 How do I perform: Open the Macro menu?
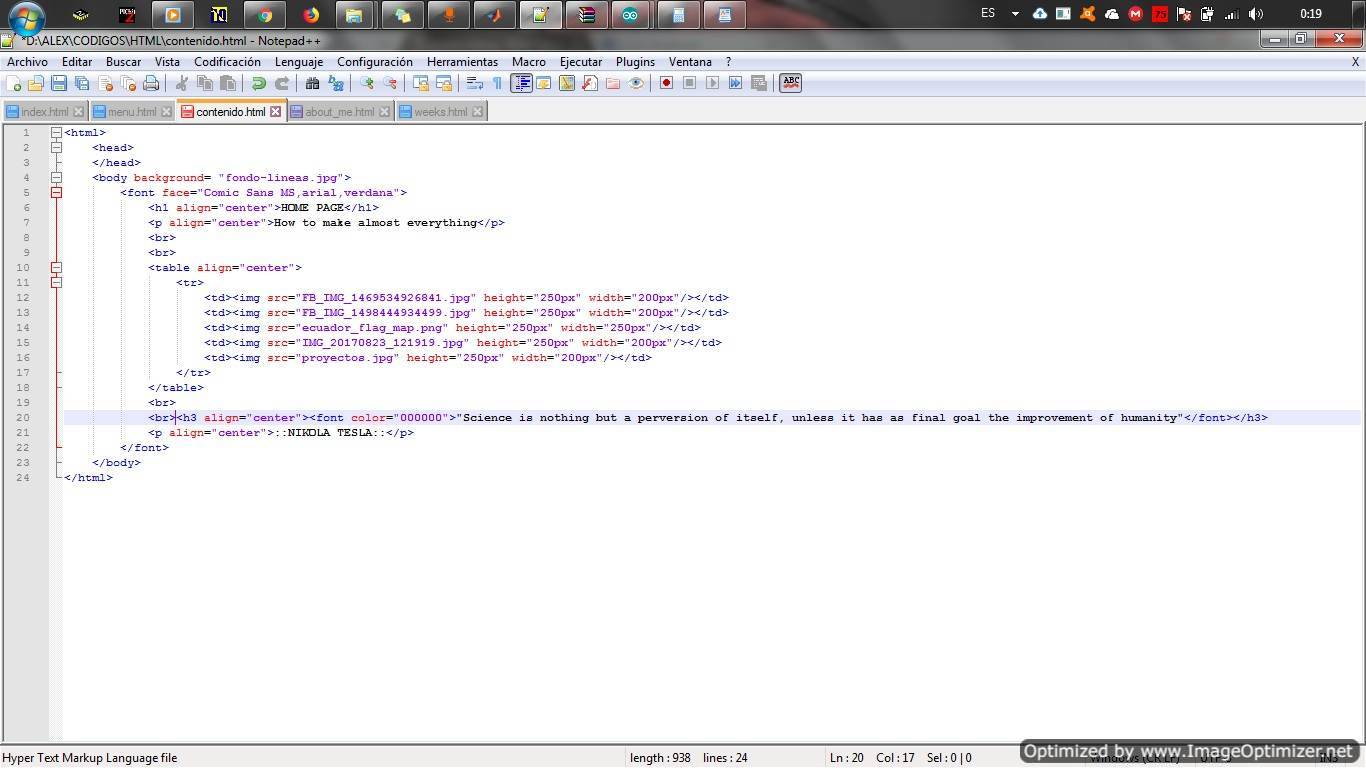coord(529,62)
